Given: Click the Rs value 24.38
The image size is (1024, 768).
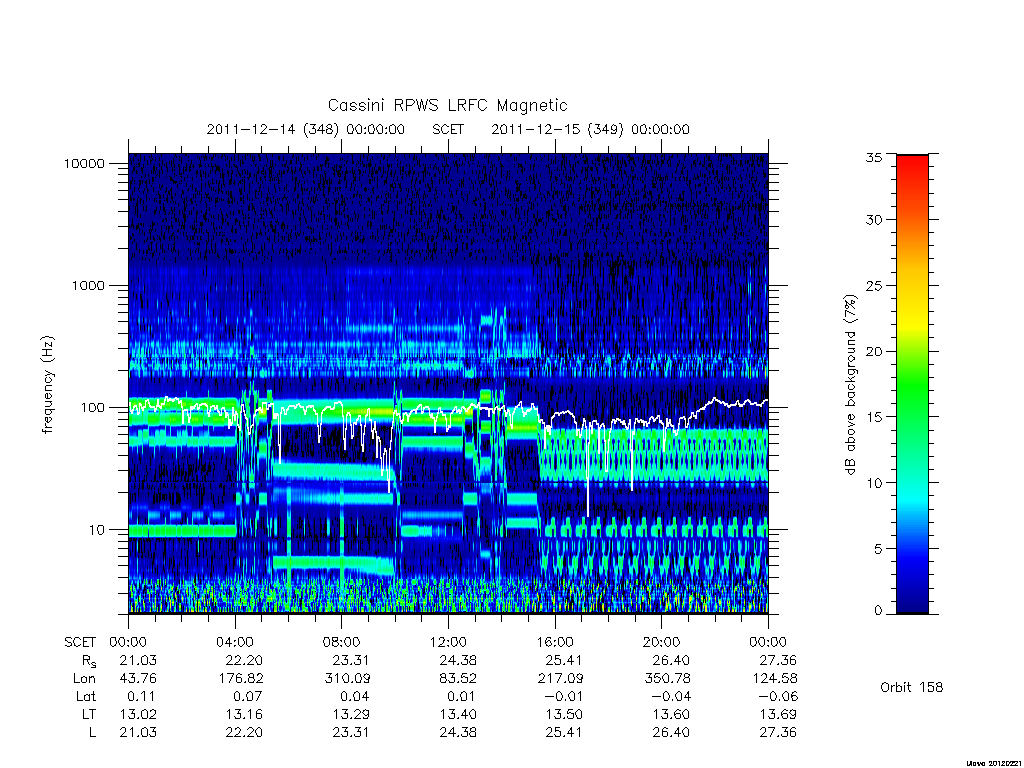Looking at the screenshot, I should (458, 660).
